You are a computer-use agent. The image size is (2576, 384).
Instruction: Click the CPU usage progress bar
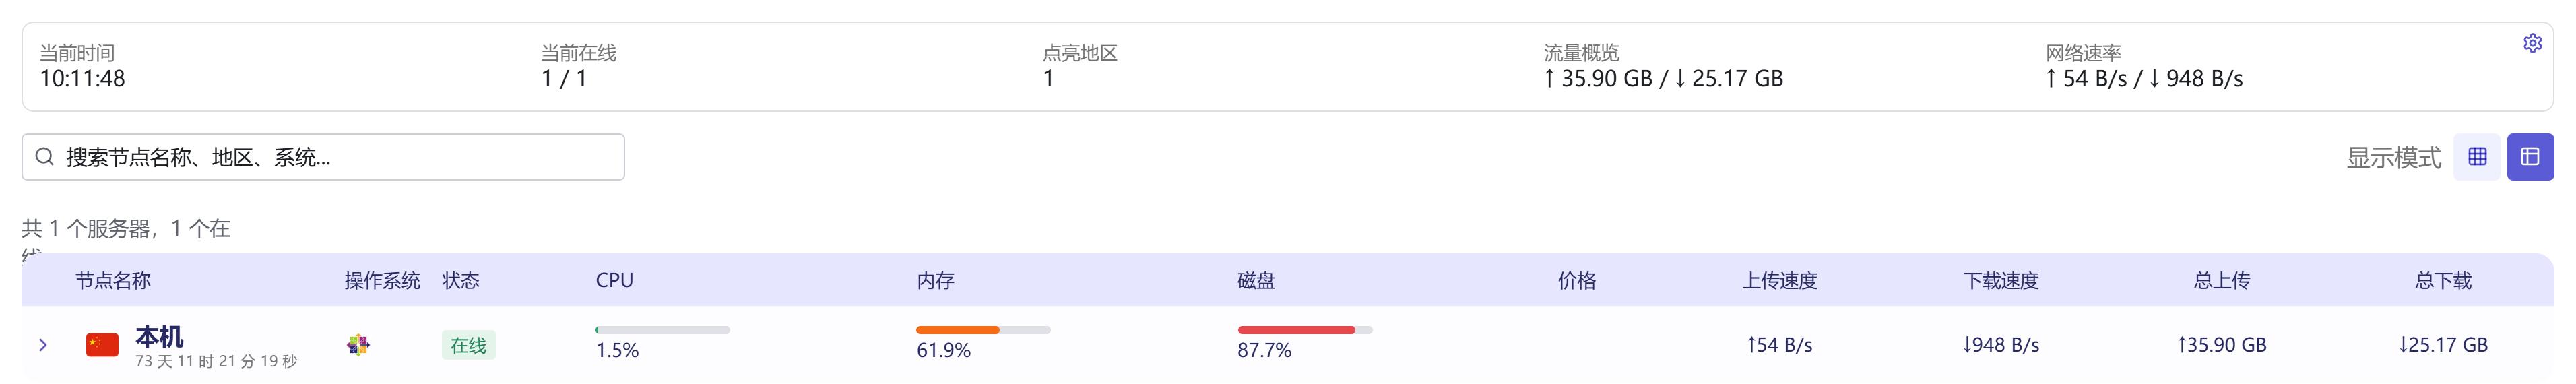pyautogui.click(x=662, y=330)
